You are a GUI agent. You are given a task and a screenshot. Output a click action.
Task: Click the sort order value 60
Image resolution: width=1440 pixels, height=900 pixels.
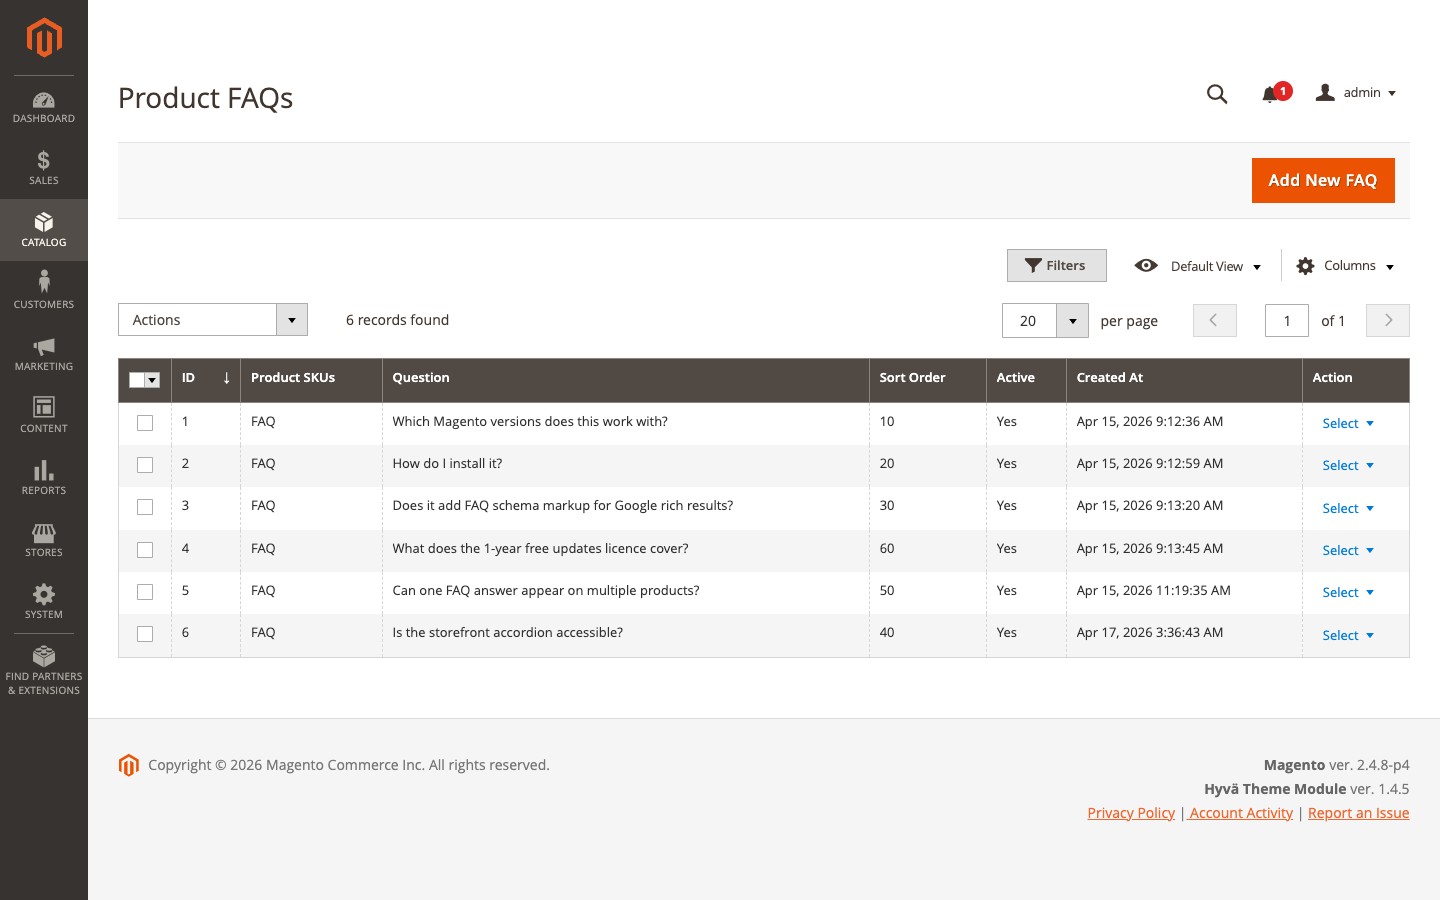click(887, 549)
